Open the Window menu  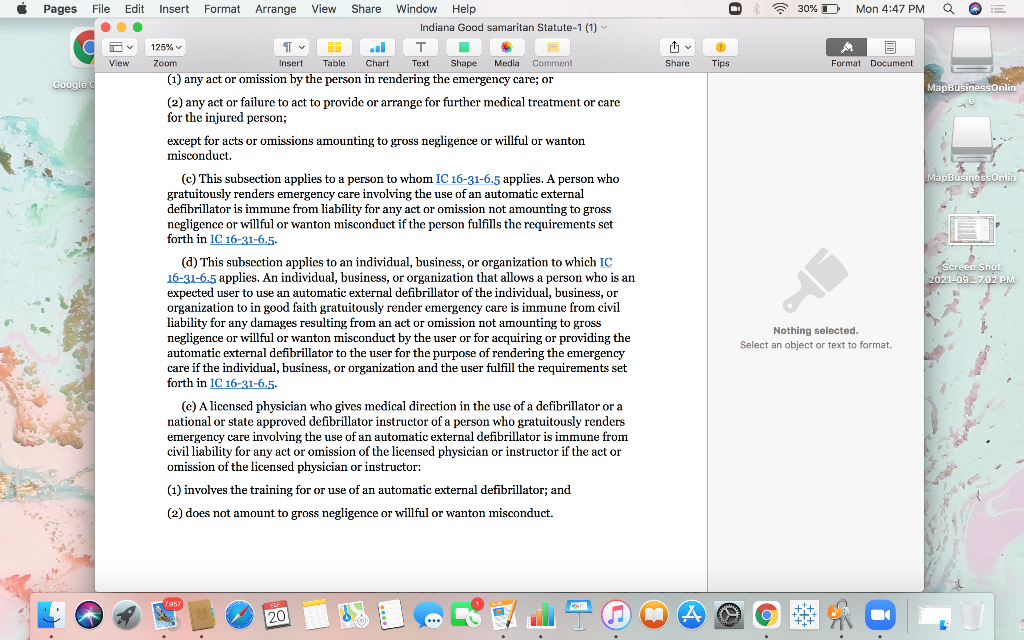click(417, 8)
